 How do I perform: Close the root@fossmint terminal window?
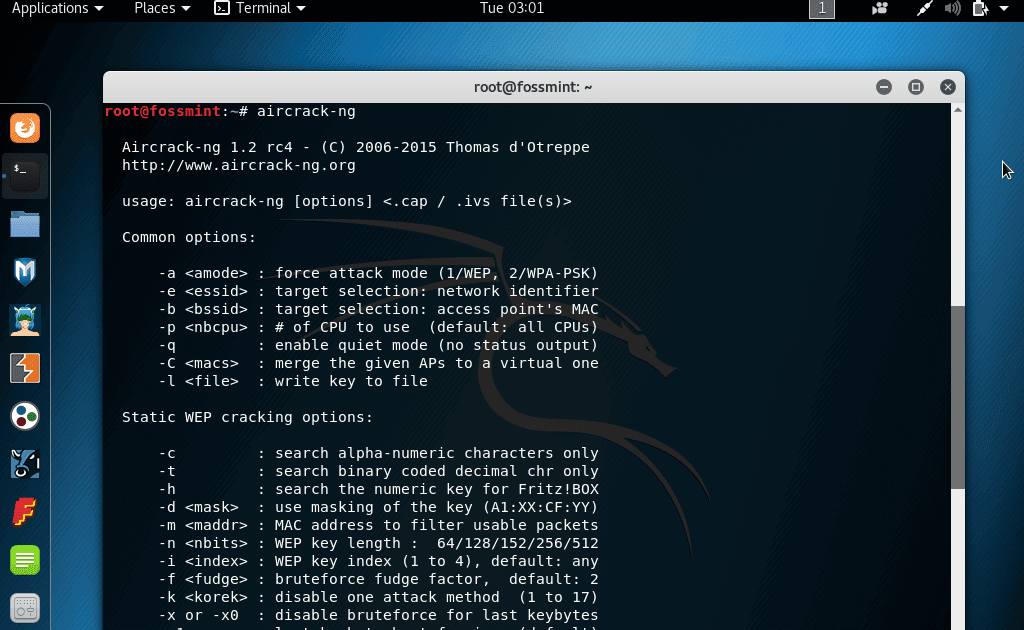point(948,87)
